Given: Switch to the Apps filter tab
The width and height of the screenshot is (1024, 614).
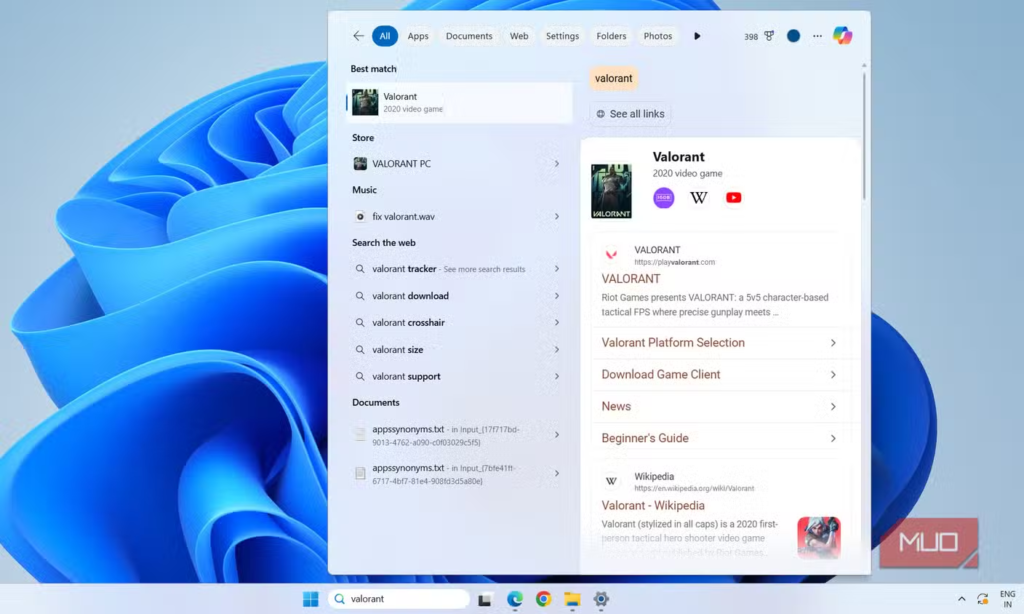Looking at the screenshot, I should (x=418, y=36).
